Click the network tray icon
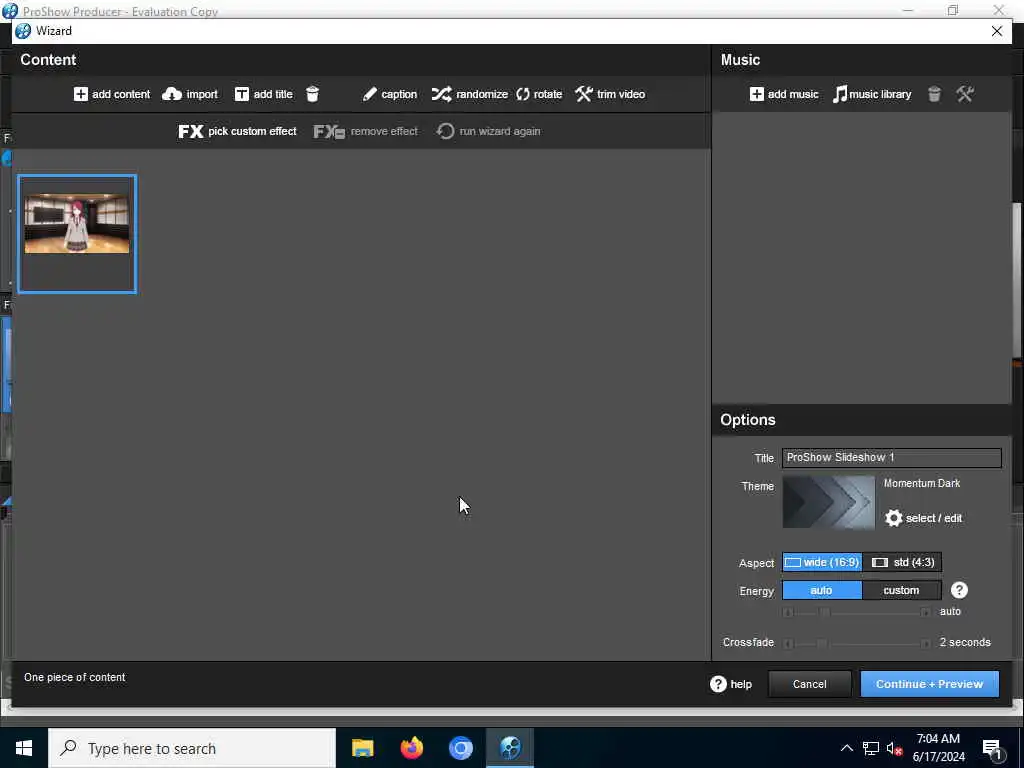Viewport: 1024px width, 768px height. pos(871,748)
